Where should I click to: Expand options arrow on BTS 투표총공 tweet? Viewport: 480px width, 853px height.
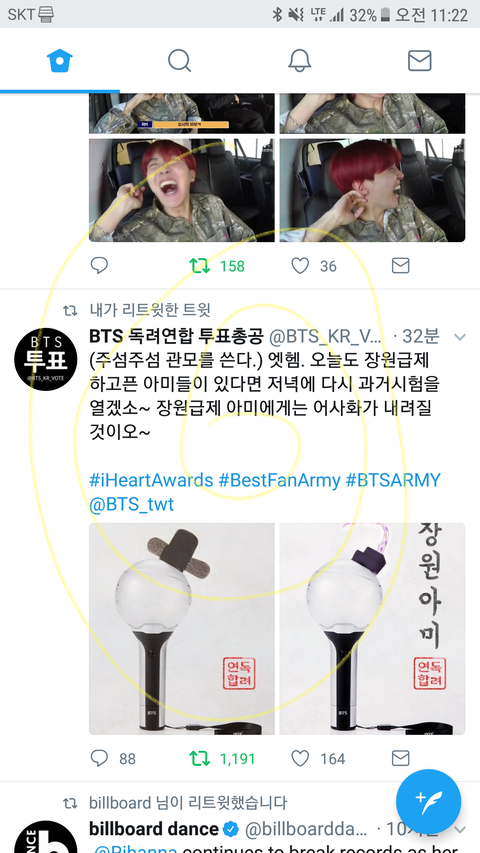[x=460, y=337]
